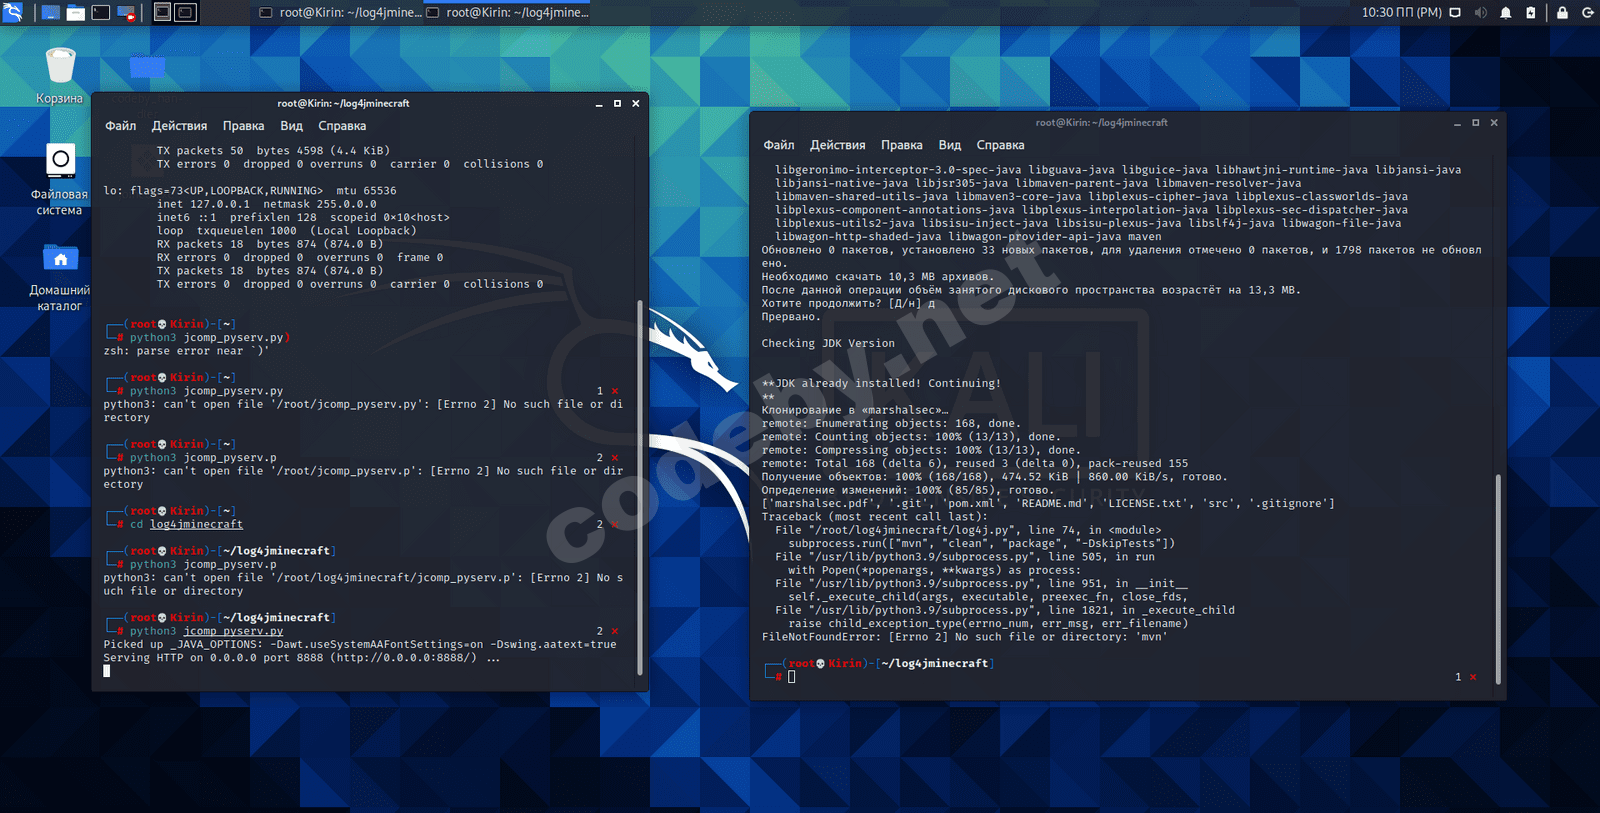Open Правка menu in left terminal
Image resolution: width=1600 pixels, height=813 pixels.
pos(243,126)
